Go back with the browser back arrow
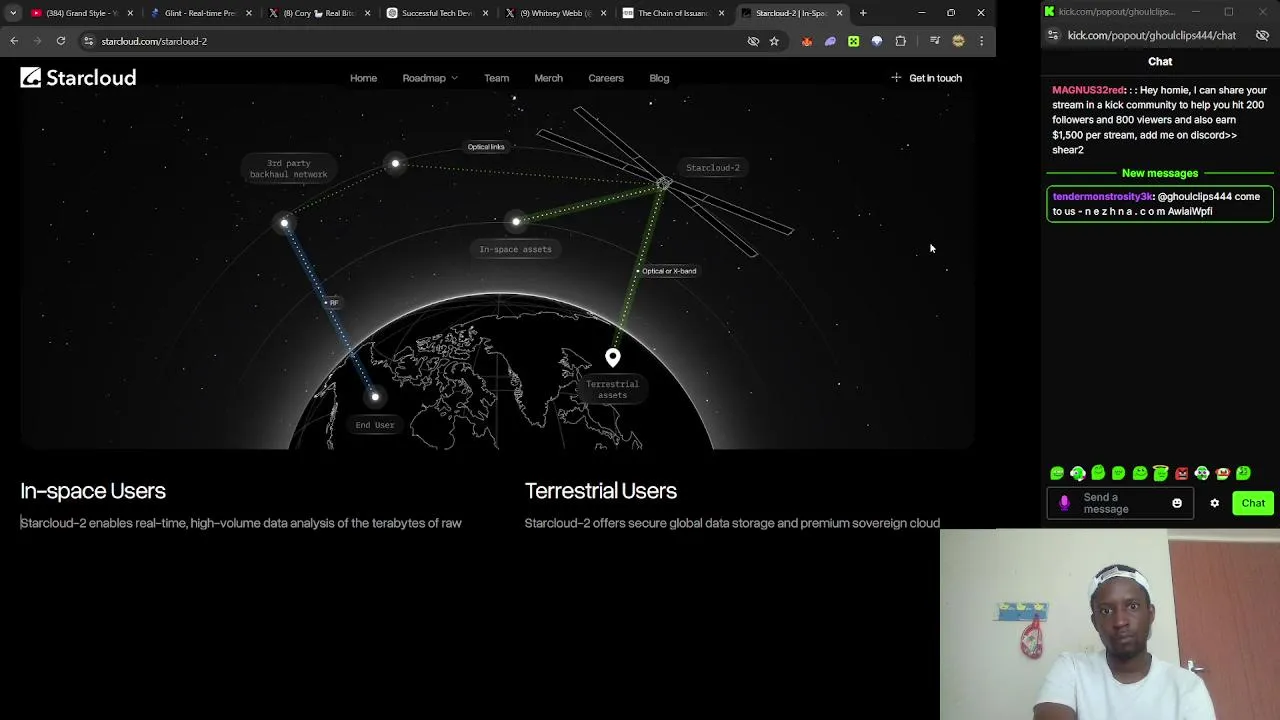The image size is (1280, 720). tap(14, 41)
